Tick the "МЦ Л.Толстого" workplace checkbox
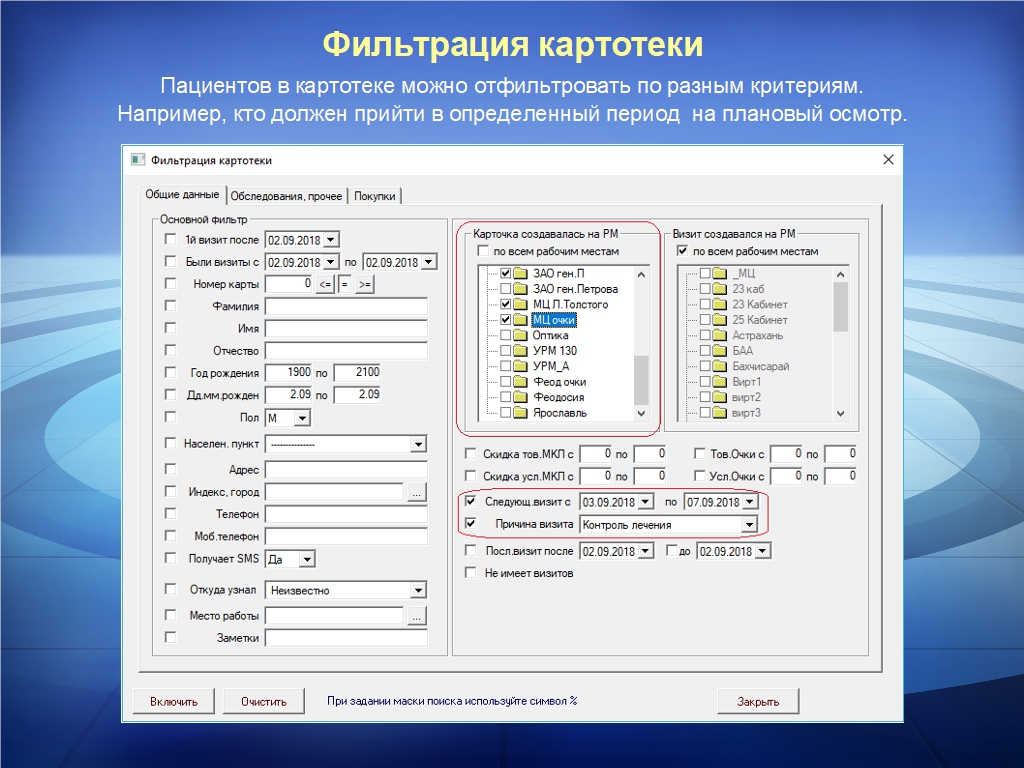The height and width of the screenshot is (768, 1024). coord(505,304)
